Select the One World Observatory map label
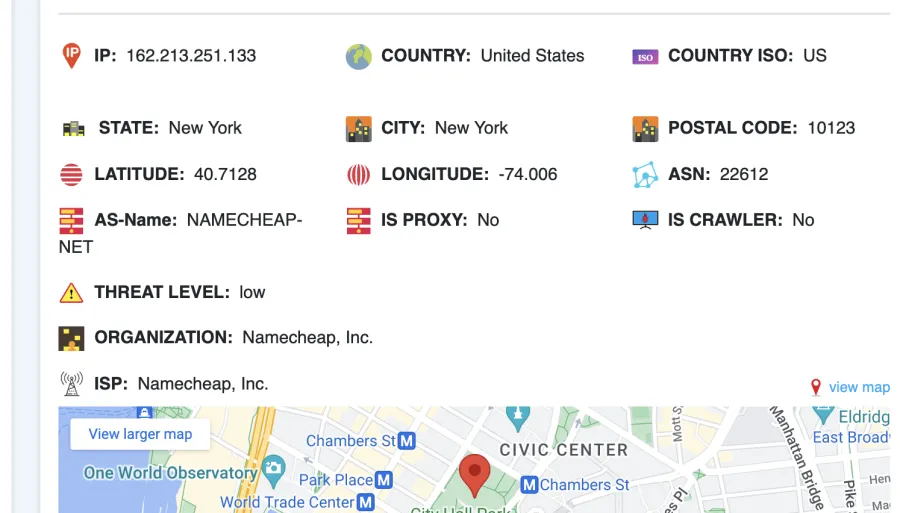 [170, 473]
